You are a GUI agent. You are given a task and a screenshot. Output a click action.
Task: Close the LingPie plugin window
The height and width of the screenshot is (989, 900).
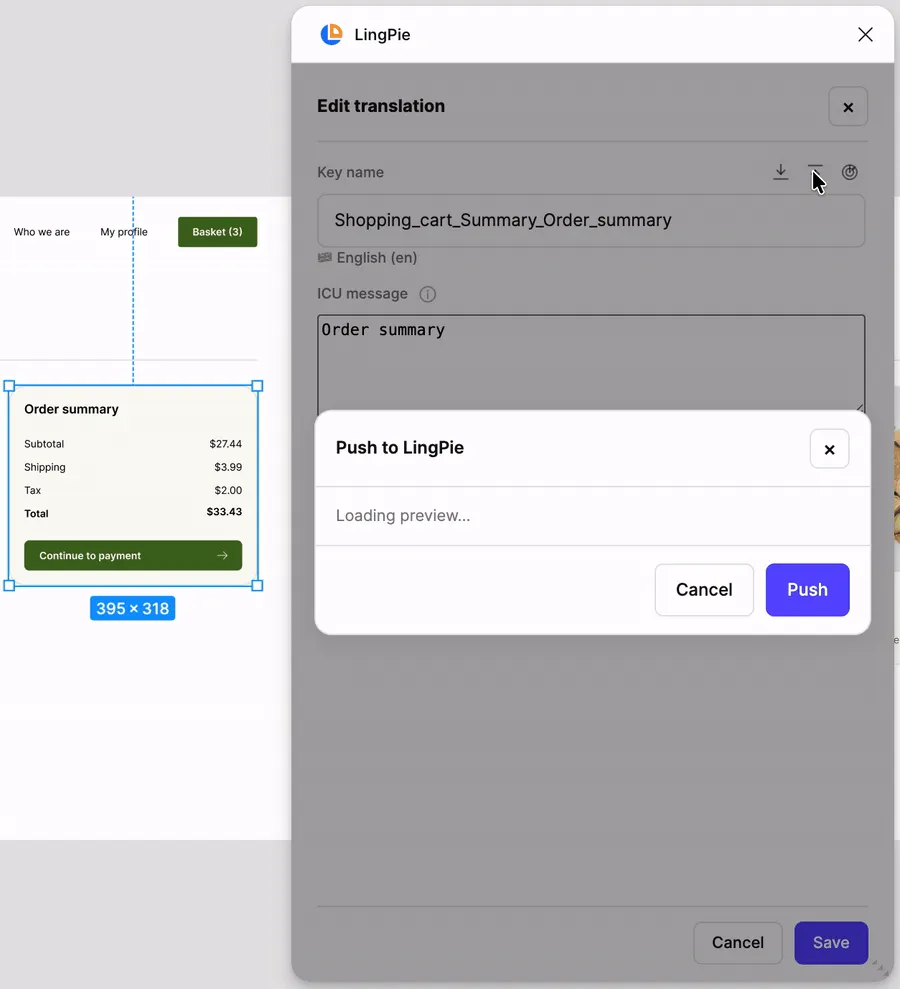pos(865,34)
